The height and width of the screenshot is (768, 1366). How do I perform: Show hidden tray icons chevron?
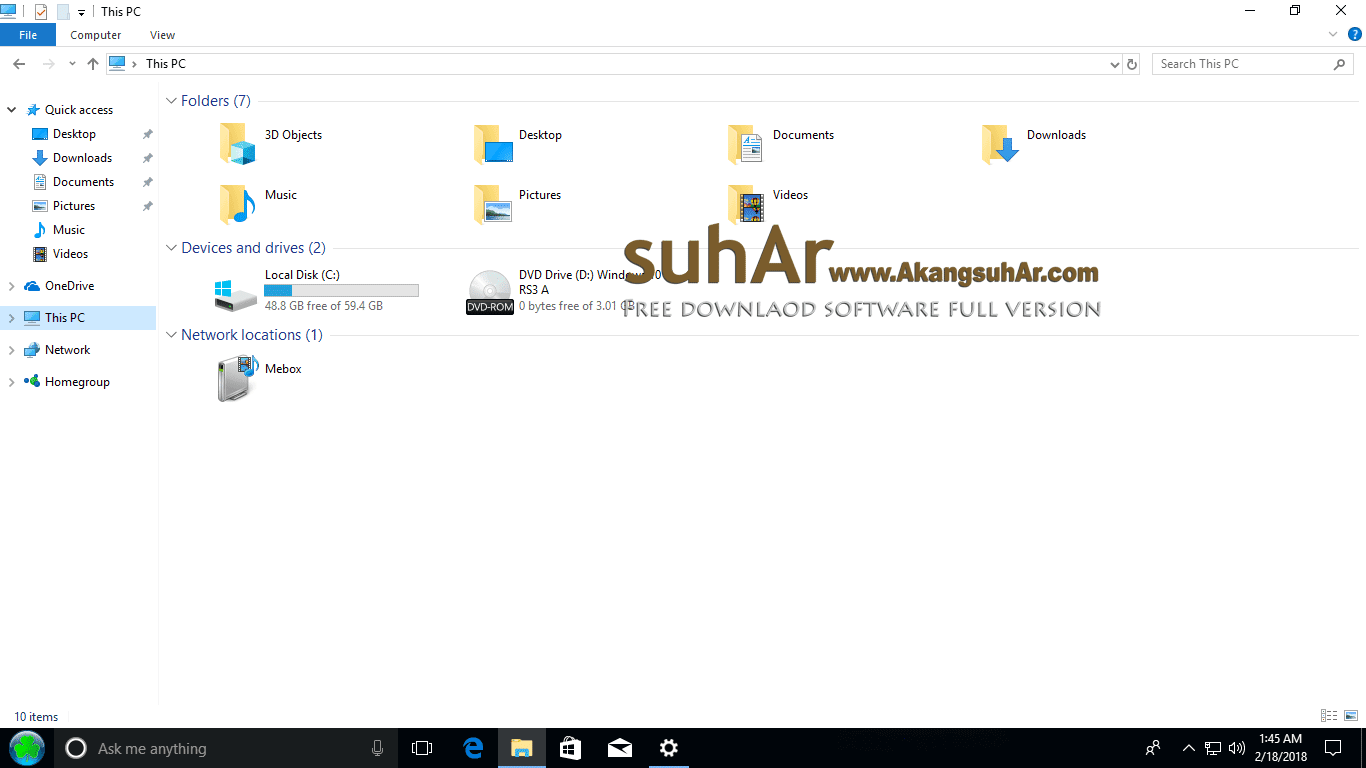1188,748
